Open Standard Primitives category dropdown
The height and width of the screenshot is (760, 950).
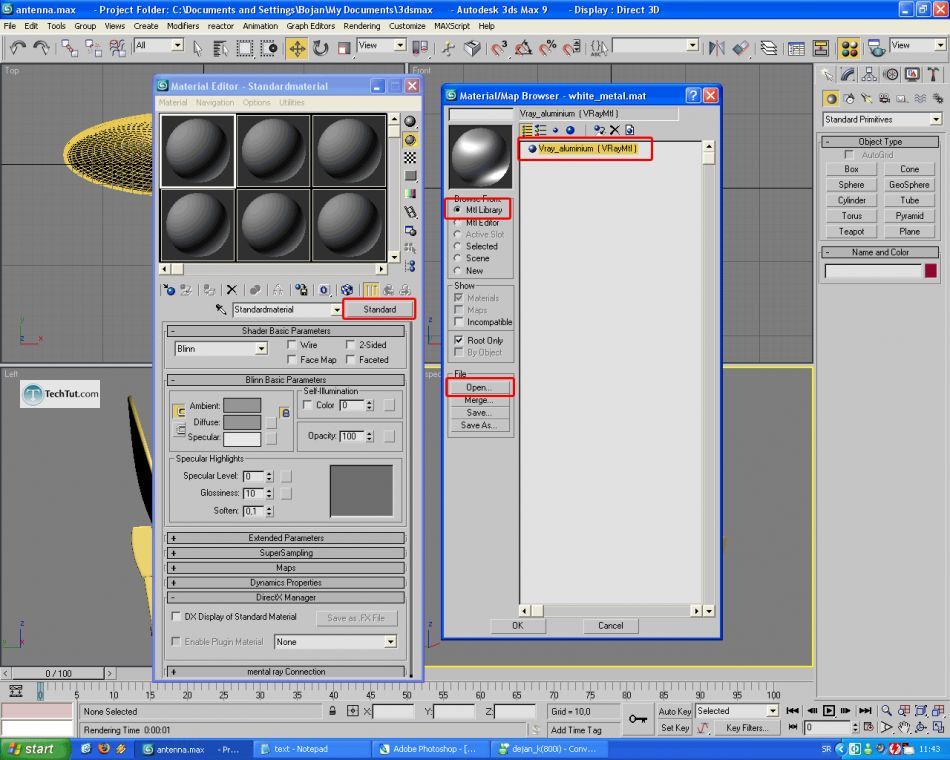tap(936, 119)
